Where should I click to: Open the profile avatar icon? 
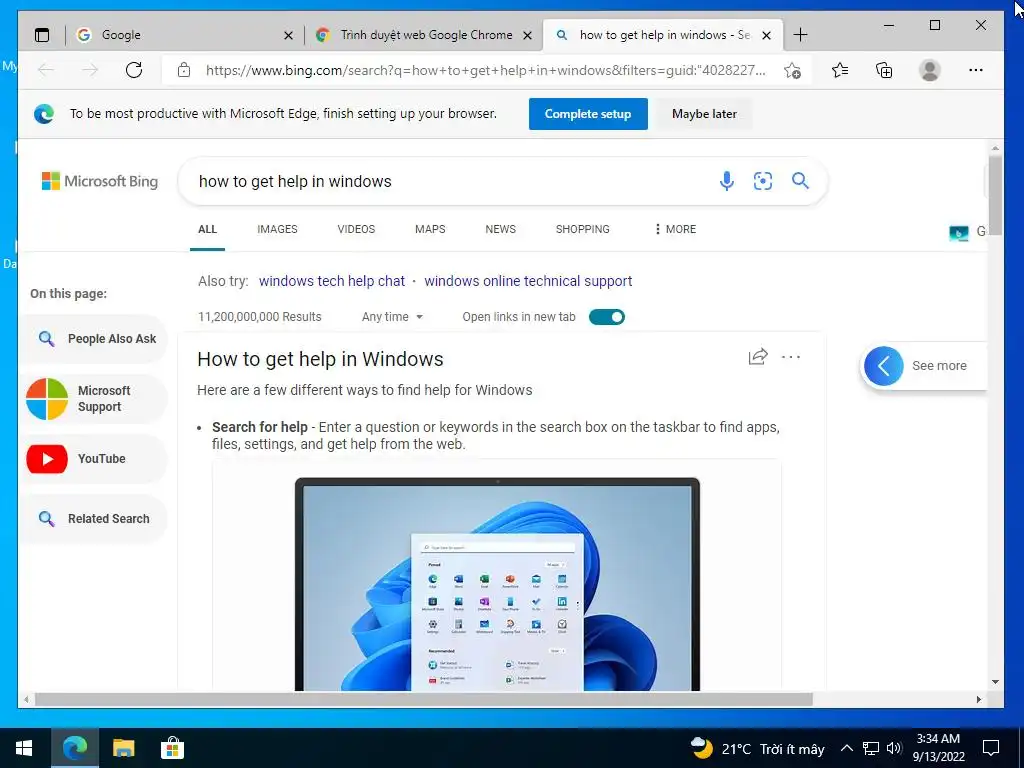pos(929,70)
